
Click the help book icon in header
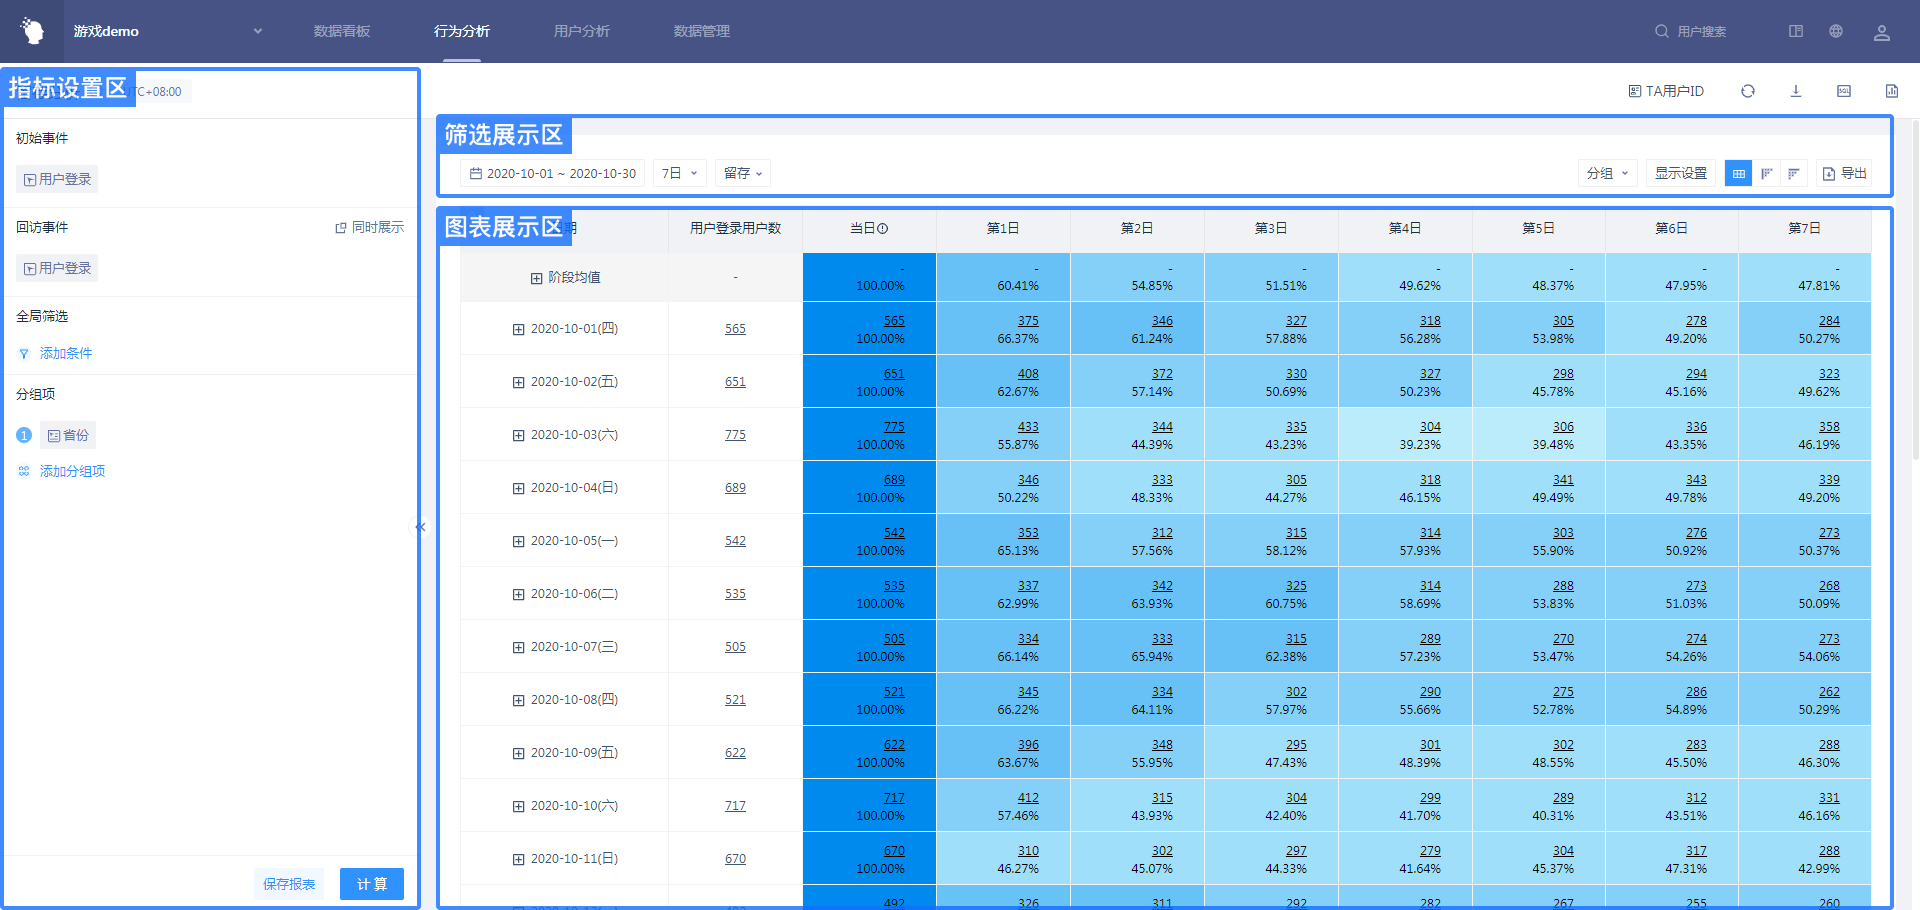(x=1795, y=31)
